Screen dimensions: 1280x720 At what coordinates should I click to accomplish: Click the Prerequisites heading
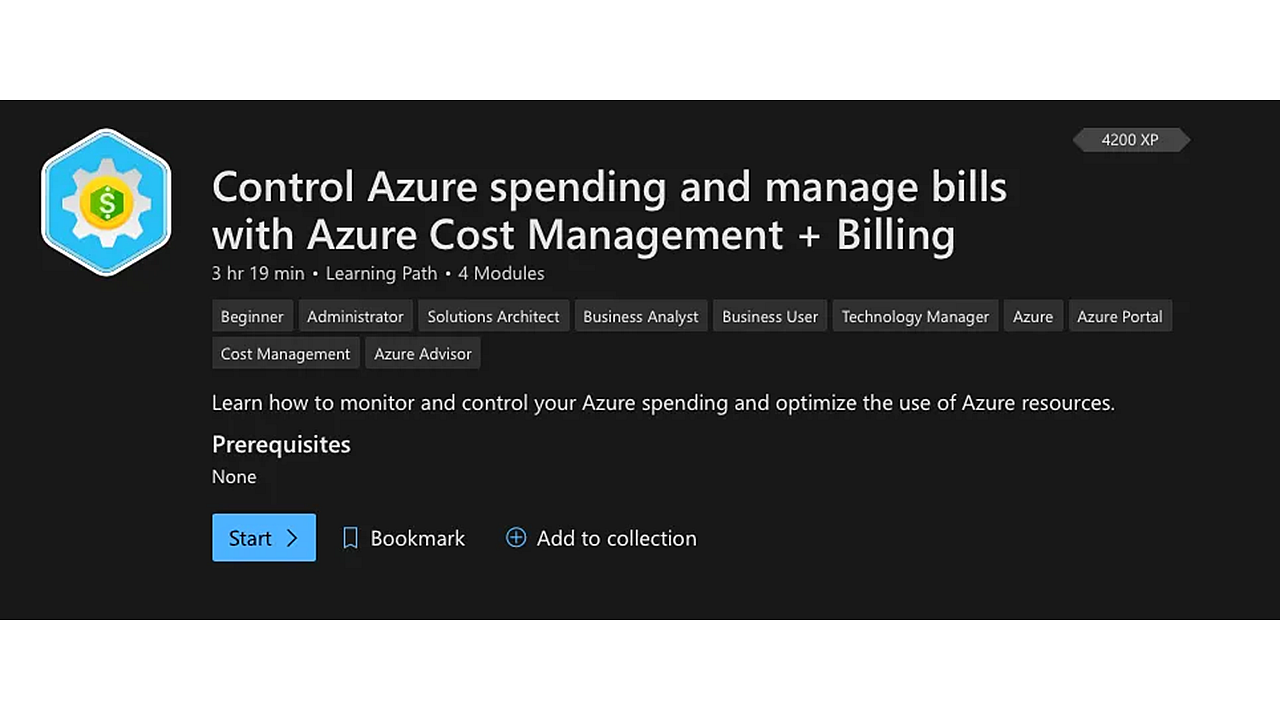coord(281,444)
